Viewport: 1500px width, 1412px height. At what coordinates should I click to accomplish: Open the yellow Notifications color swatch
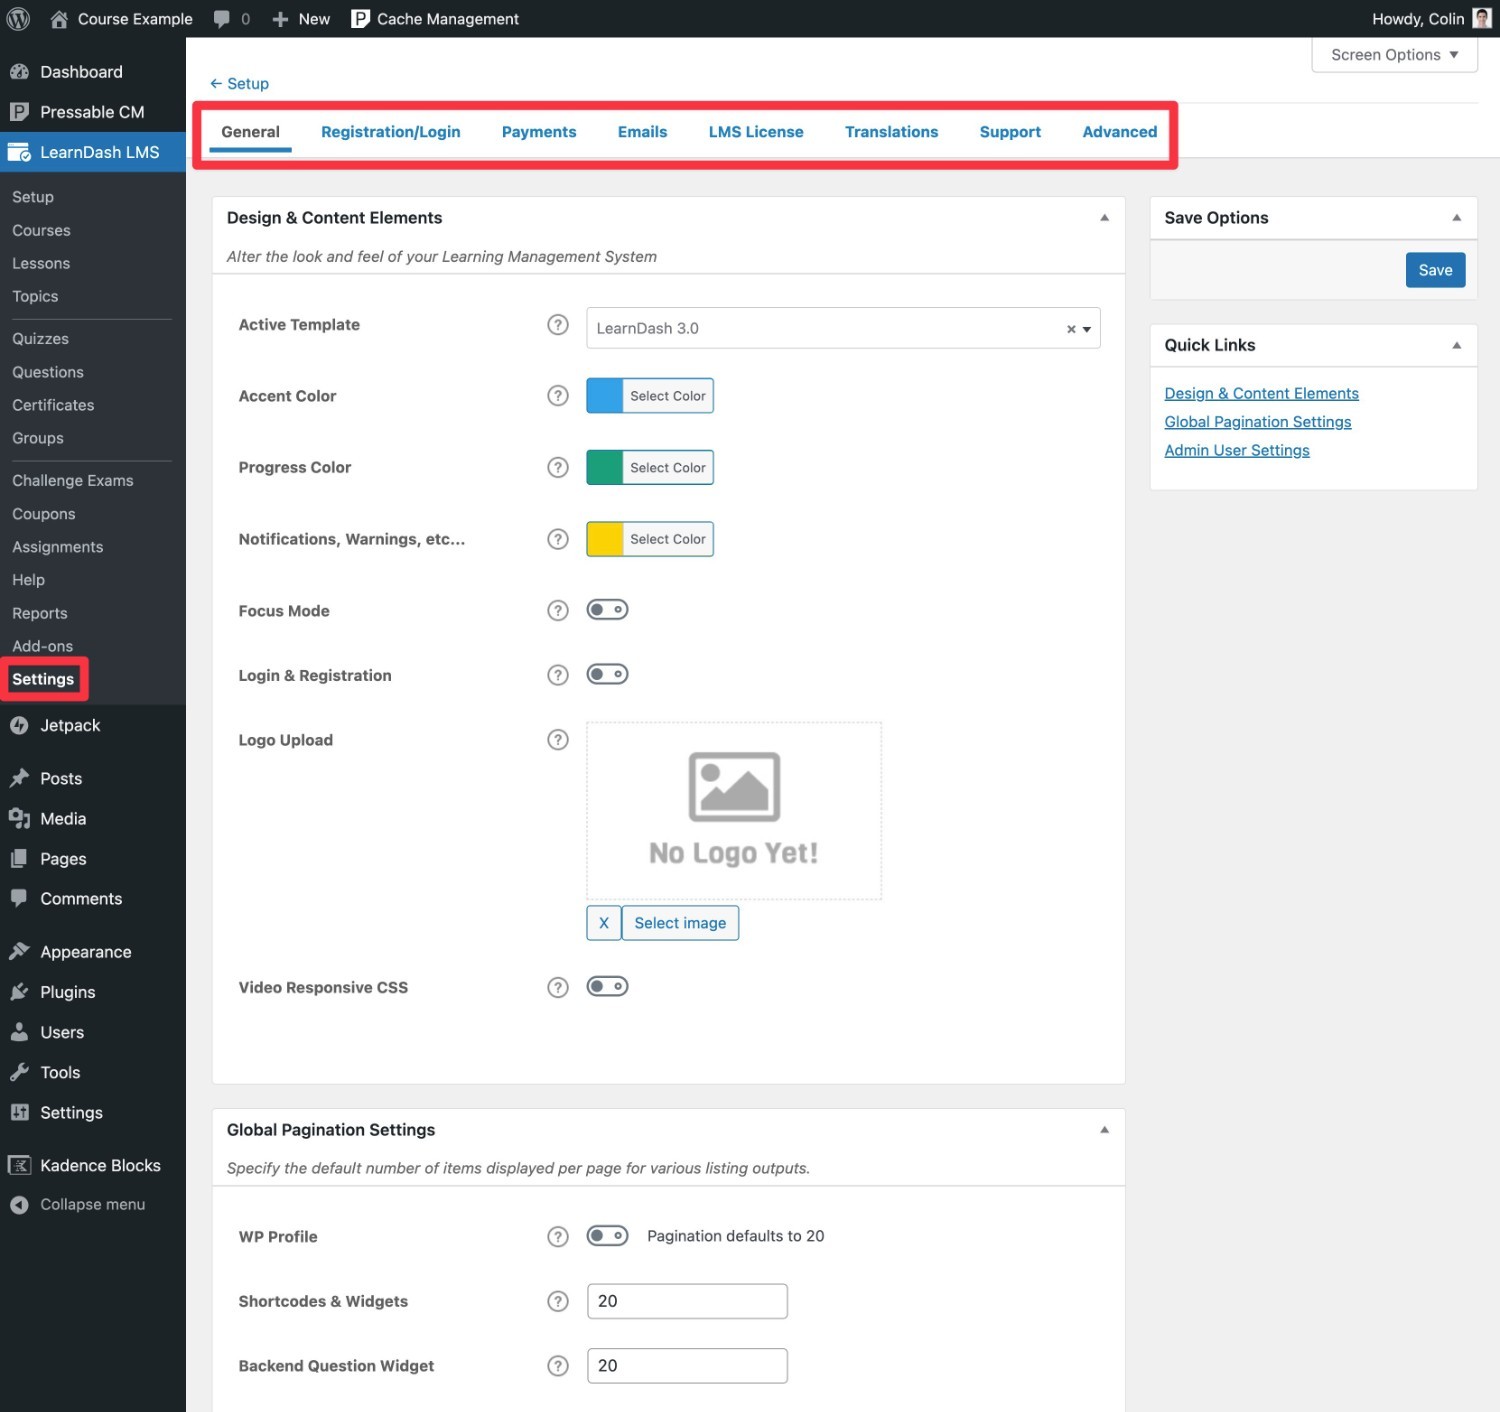pos(604,539)
